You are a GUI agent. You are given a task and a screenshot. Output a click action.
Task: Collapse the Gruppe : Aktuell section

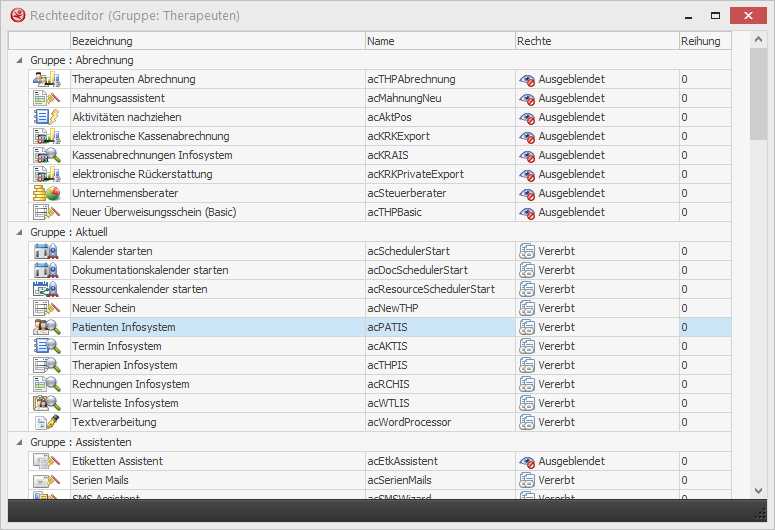pyautogui.click(x=19, y=232)
